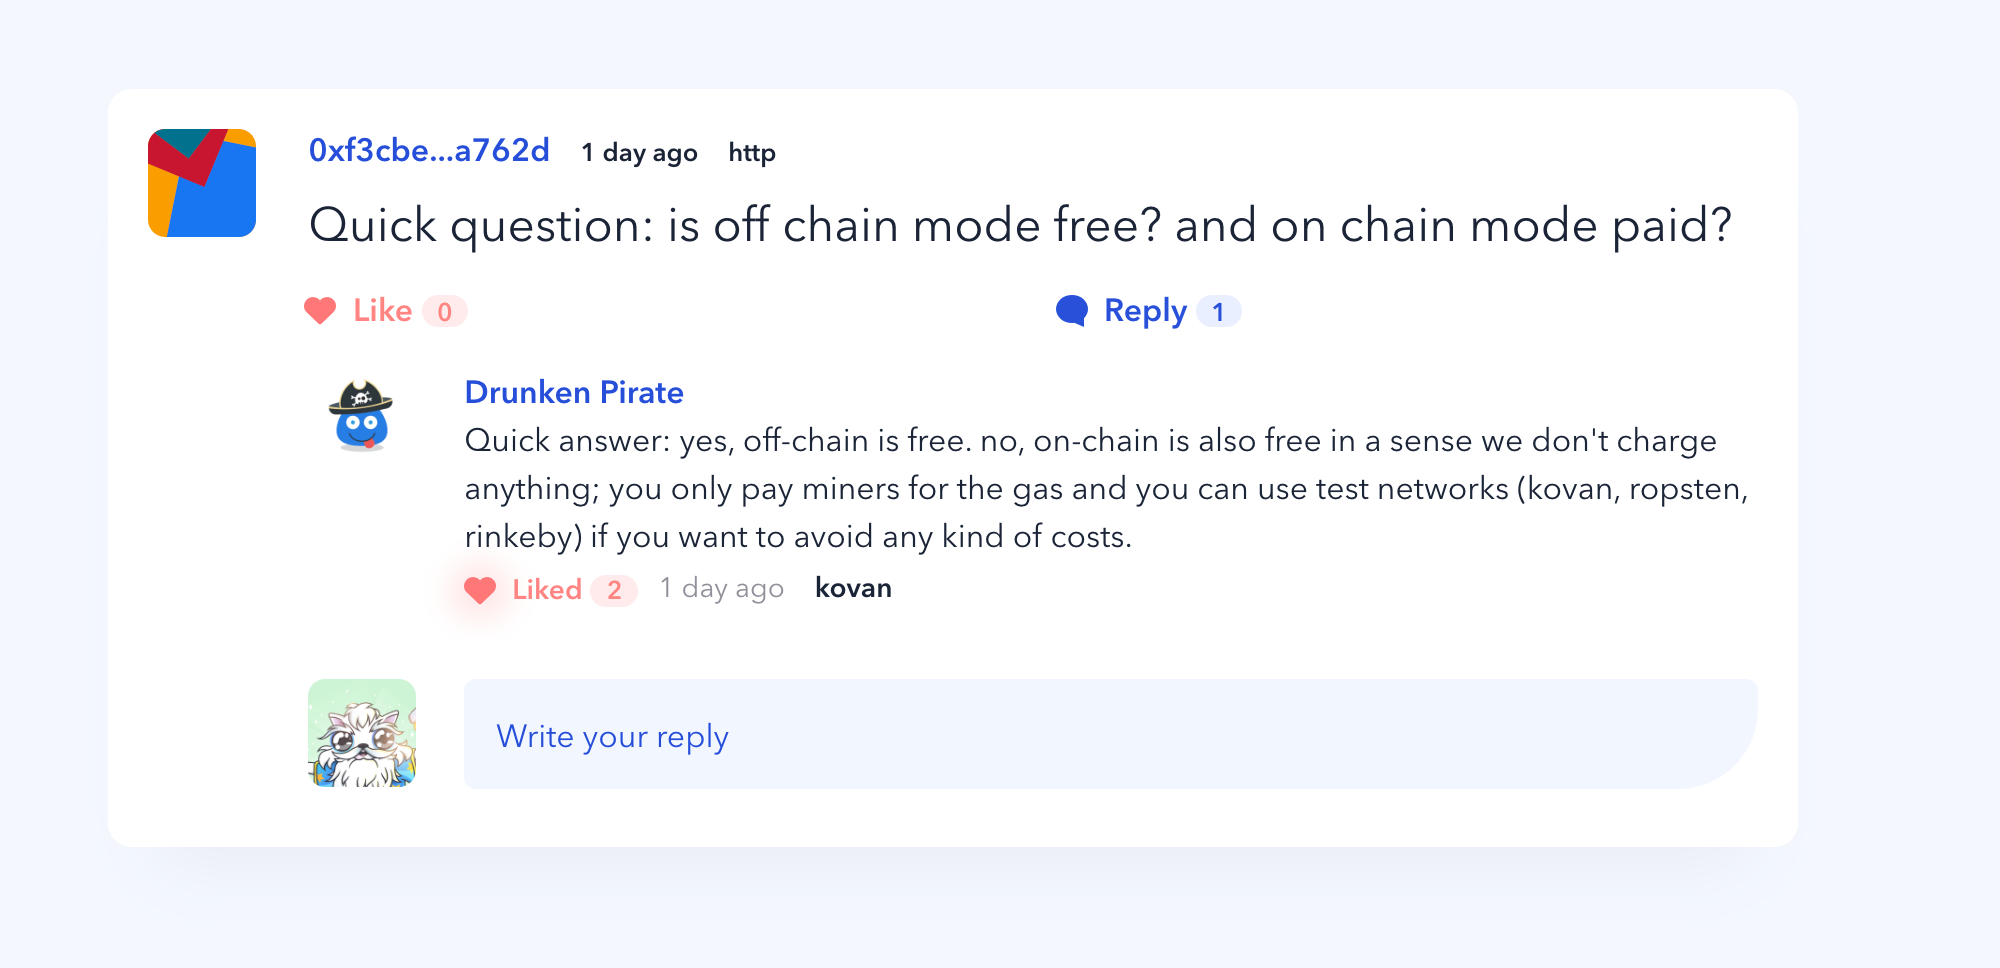Open the Drunken Pirate profile name link
The width and height of the screenshot is (2000, 968).
[x=574, y=392]
